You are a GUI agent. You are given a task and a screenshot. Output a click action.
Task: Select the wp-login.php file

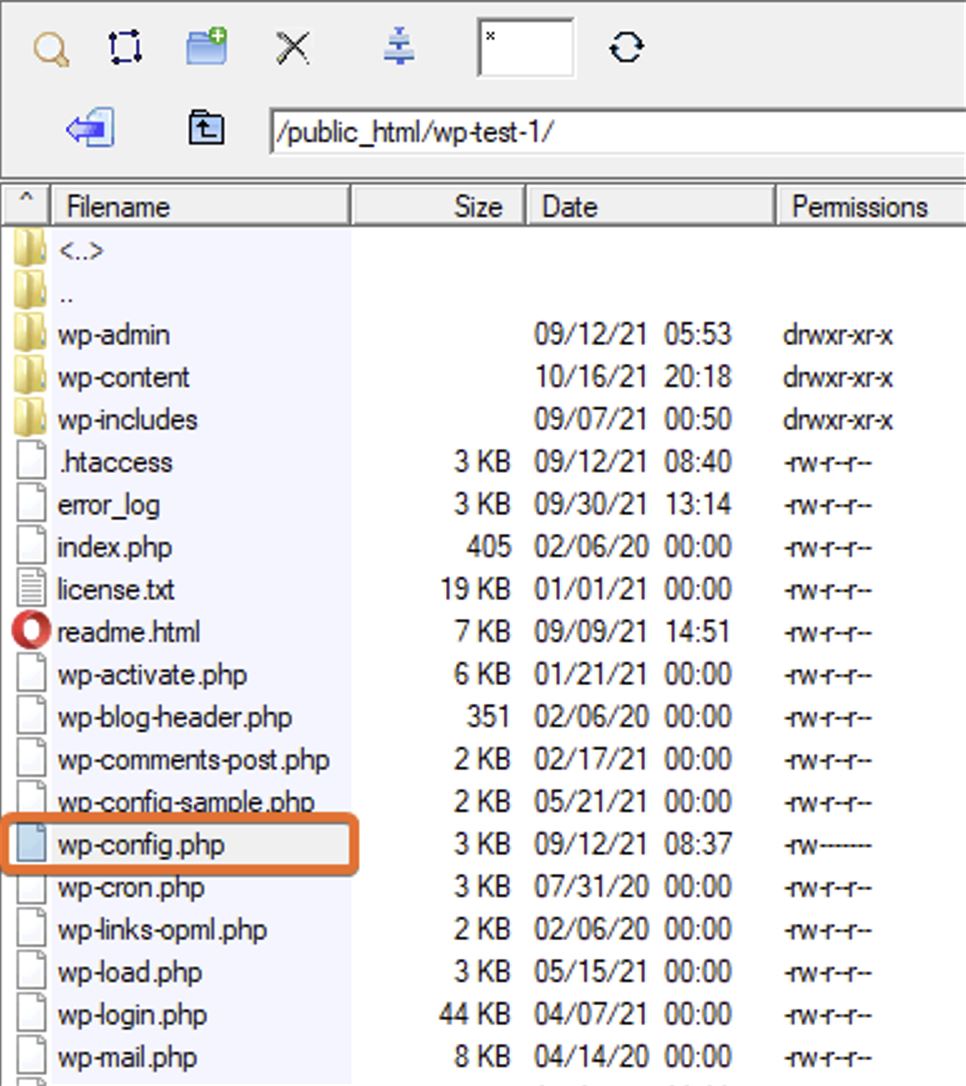132,1015
